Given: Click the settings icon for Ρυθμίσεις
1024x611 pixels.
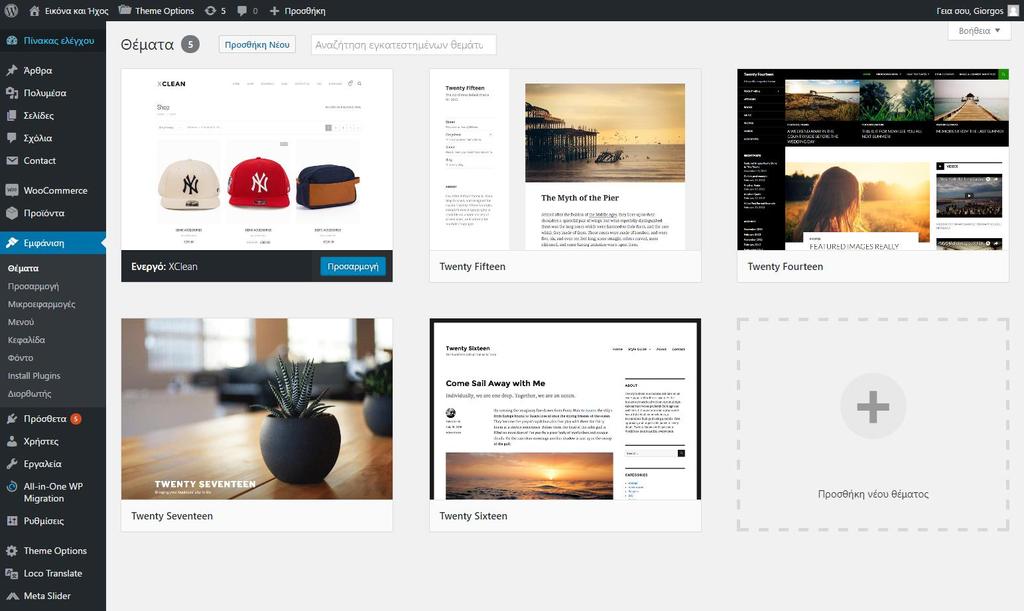Looking at the screenshot, I should (12, 521).
